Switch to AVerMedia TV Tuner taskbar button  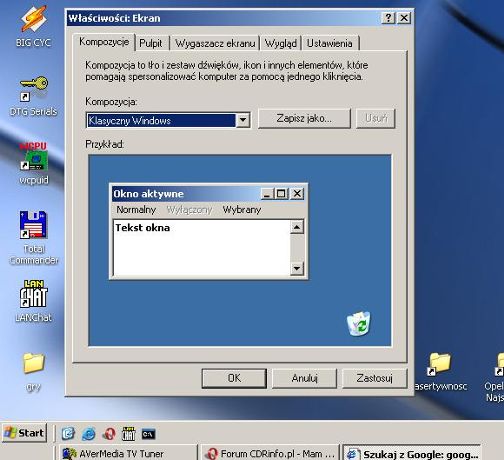pyautogui.click(x=128, y=453)
